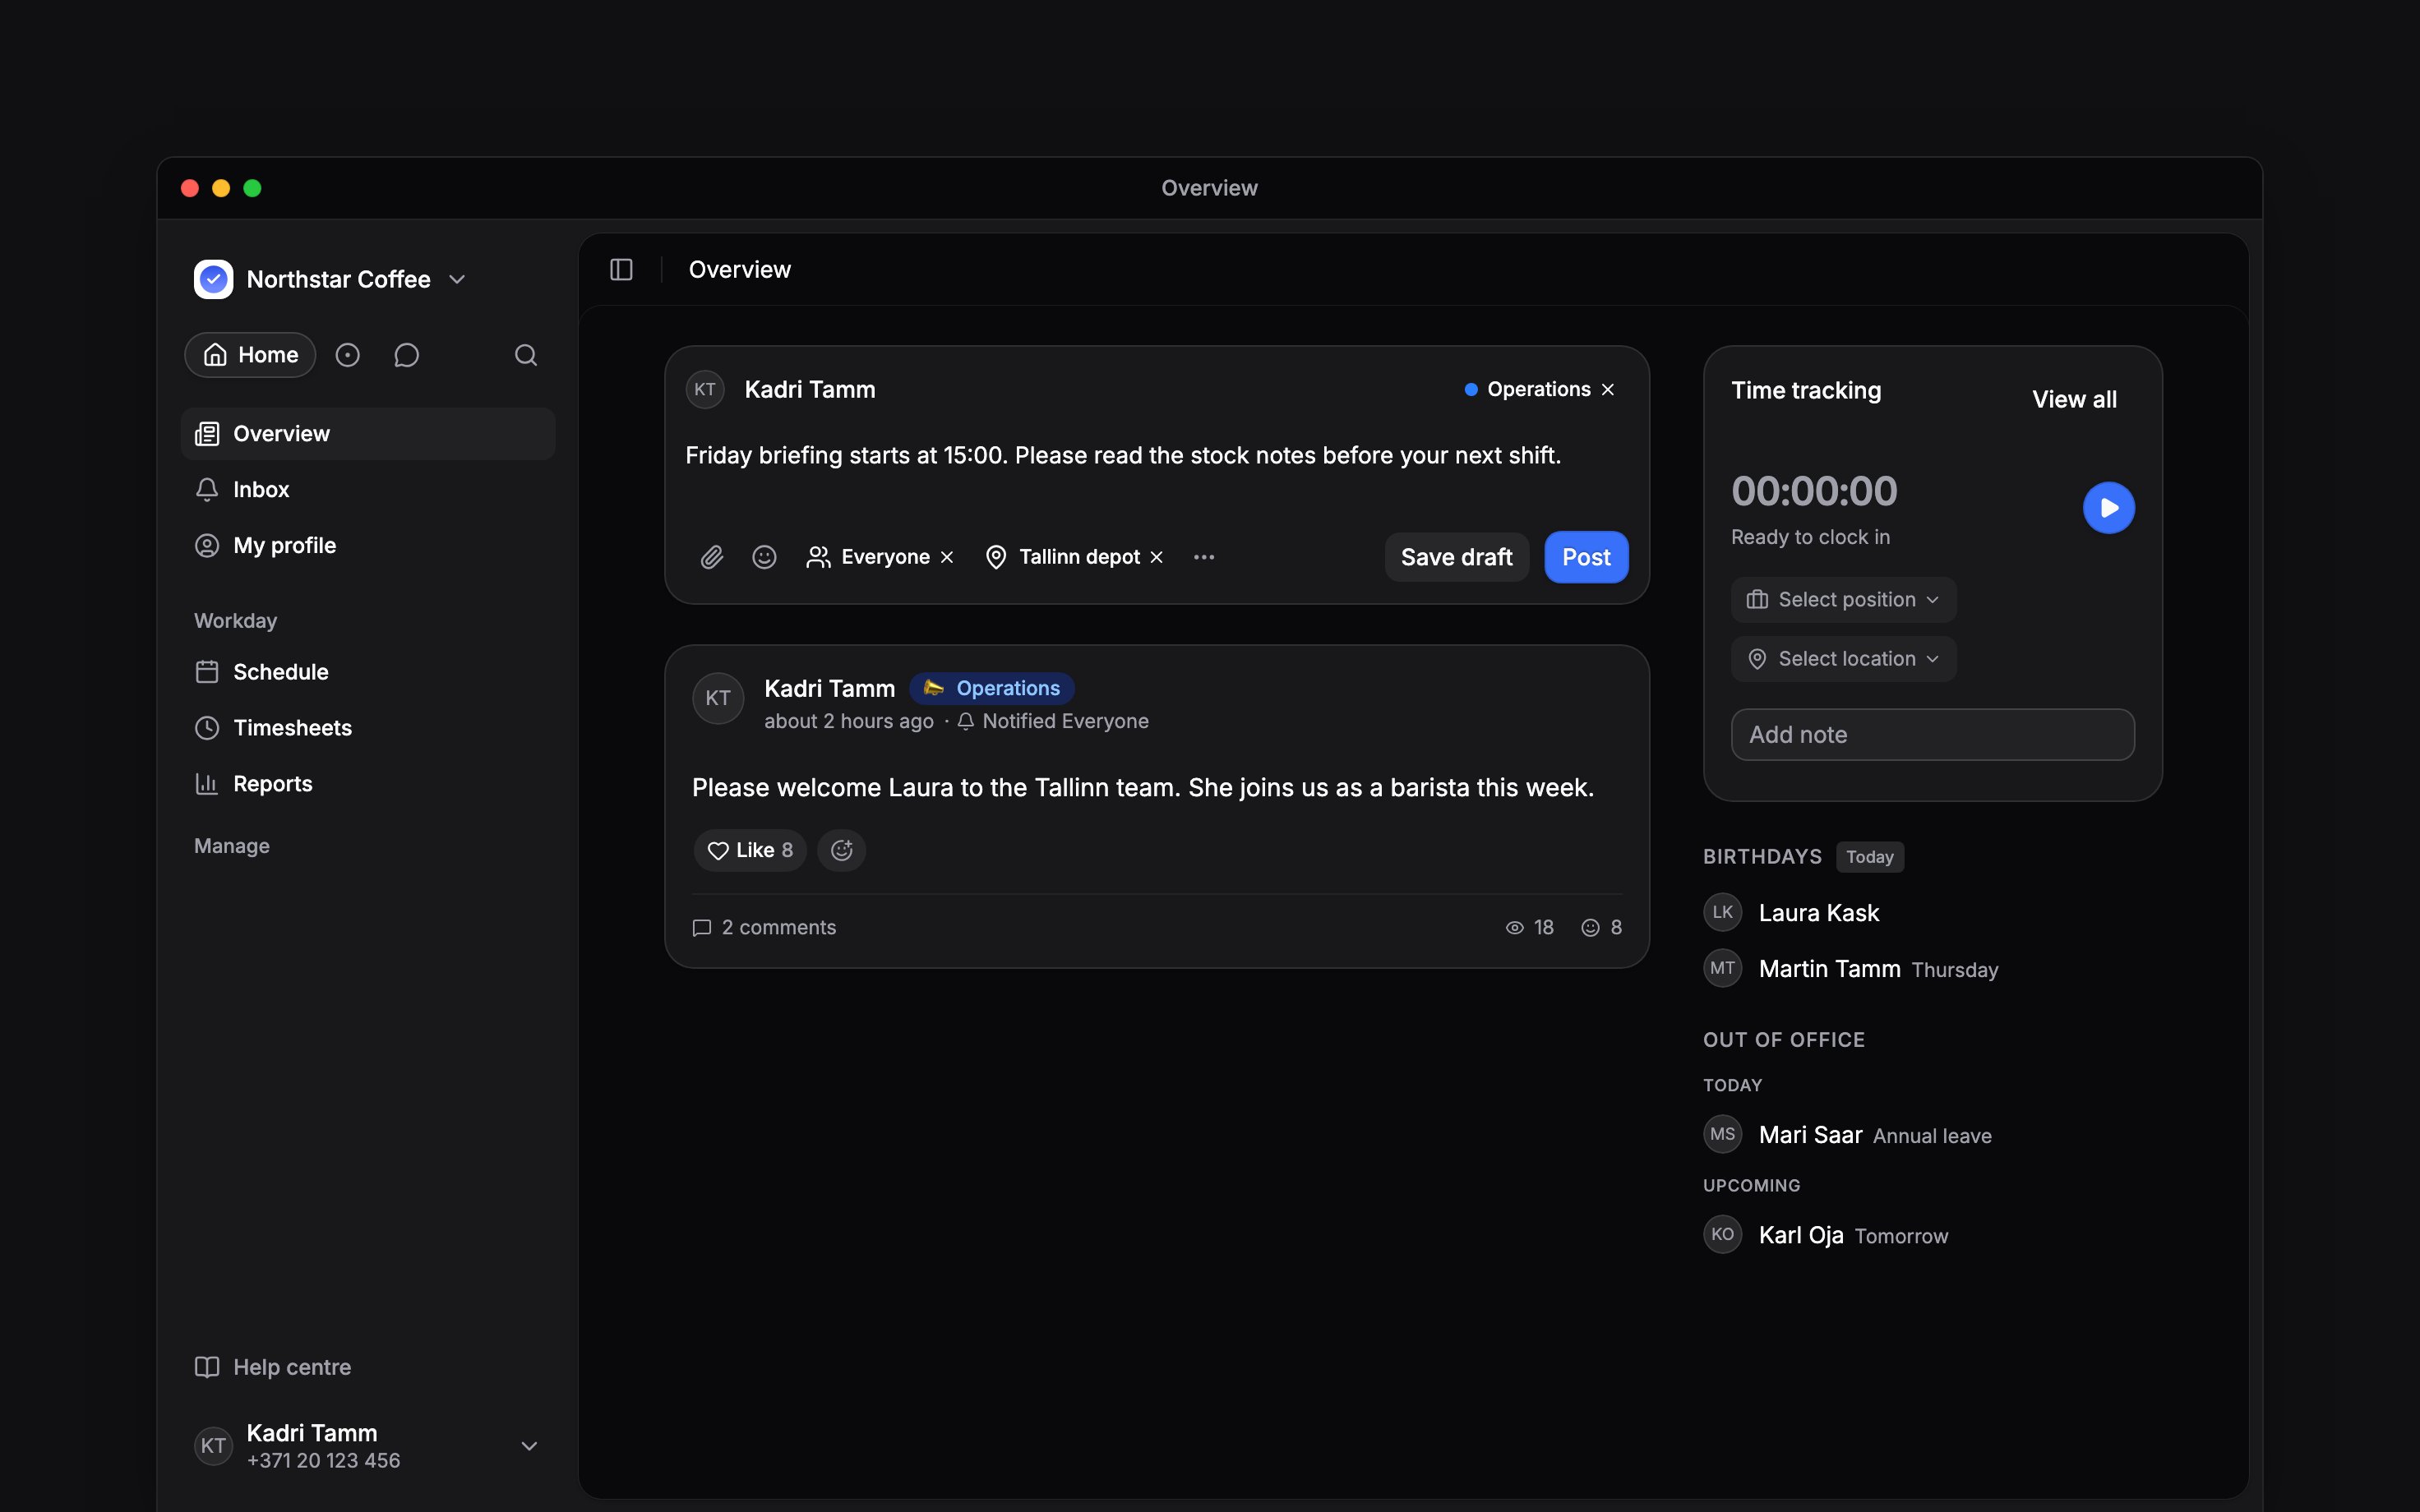Screen dimensions: 2420x1512
Task: Click Laura Kask's LK avatar
Action: pyautogui.click(x=1722, y=912)
